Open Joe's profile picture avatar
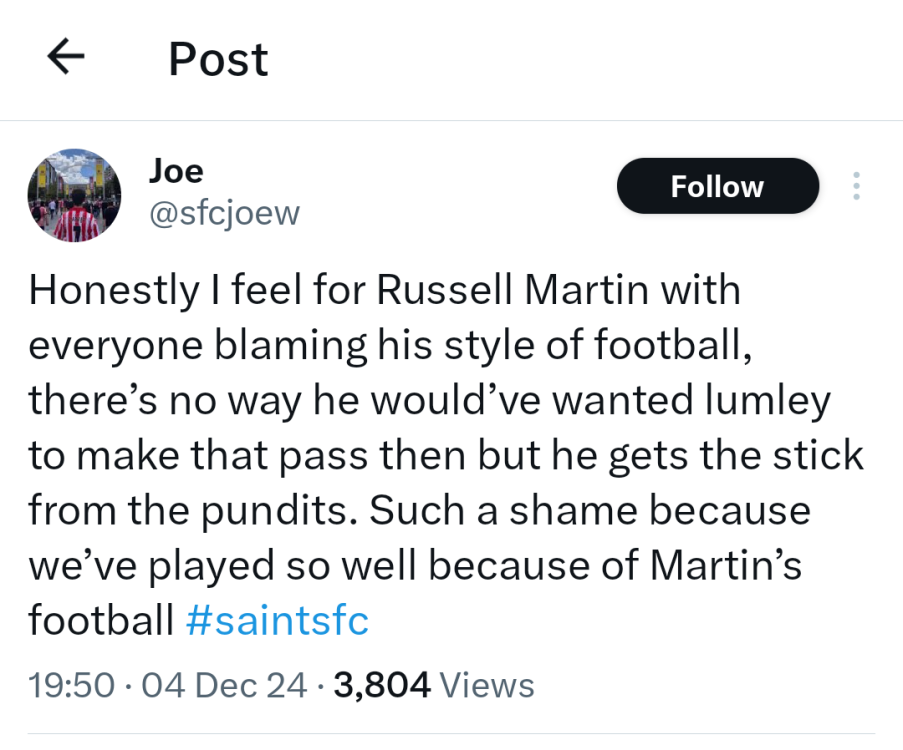Image resolution: width=903 pixels, height=750 pixels. (73, 195)
